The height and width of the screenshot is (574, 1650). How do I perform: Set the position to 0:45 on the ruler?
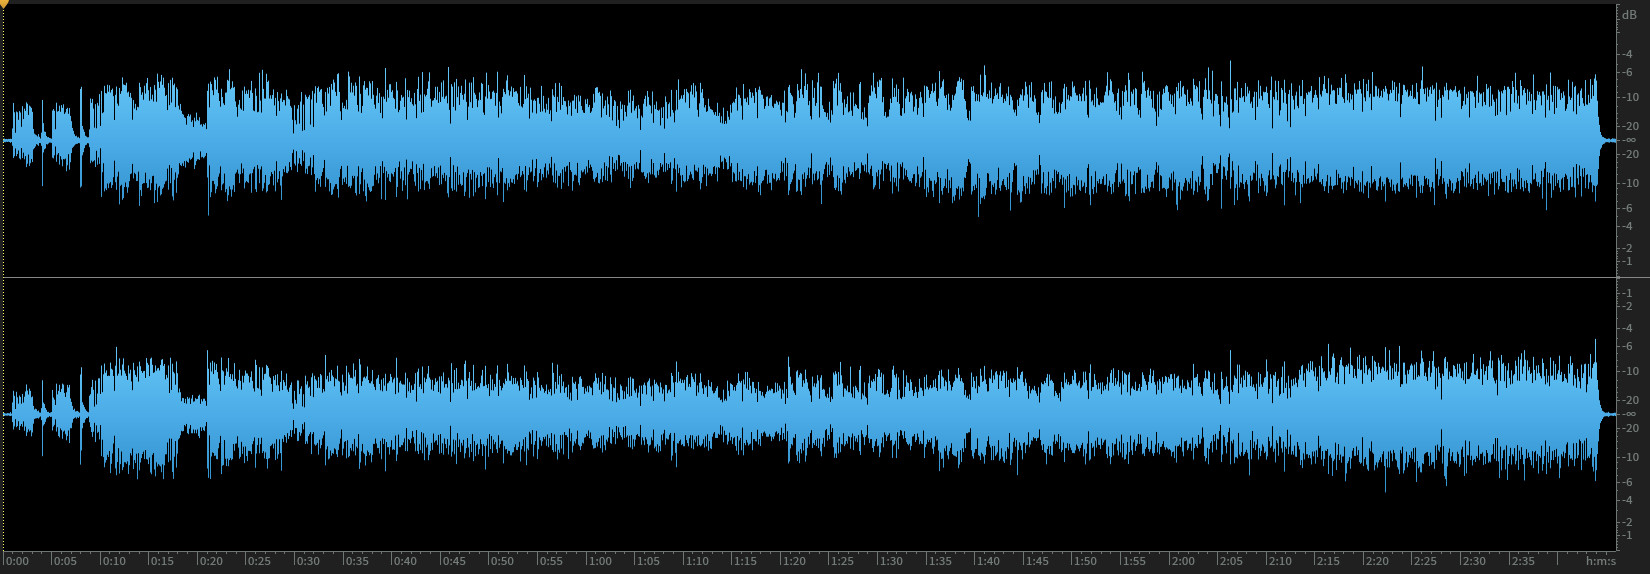[x=454, y=561]
